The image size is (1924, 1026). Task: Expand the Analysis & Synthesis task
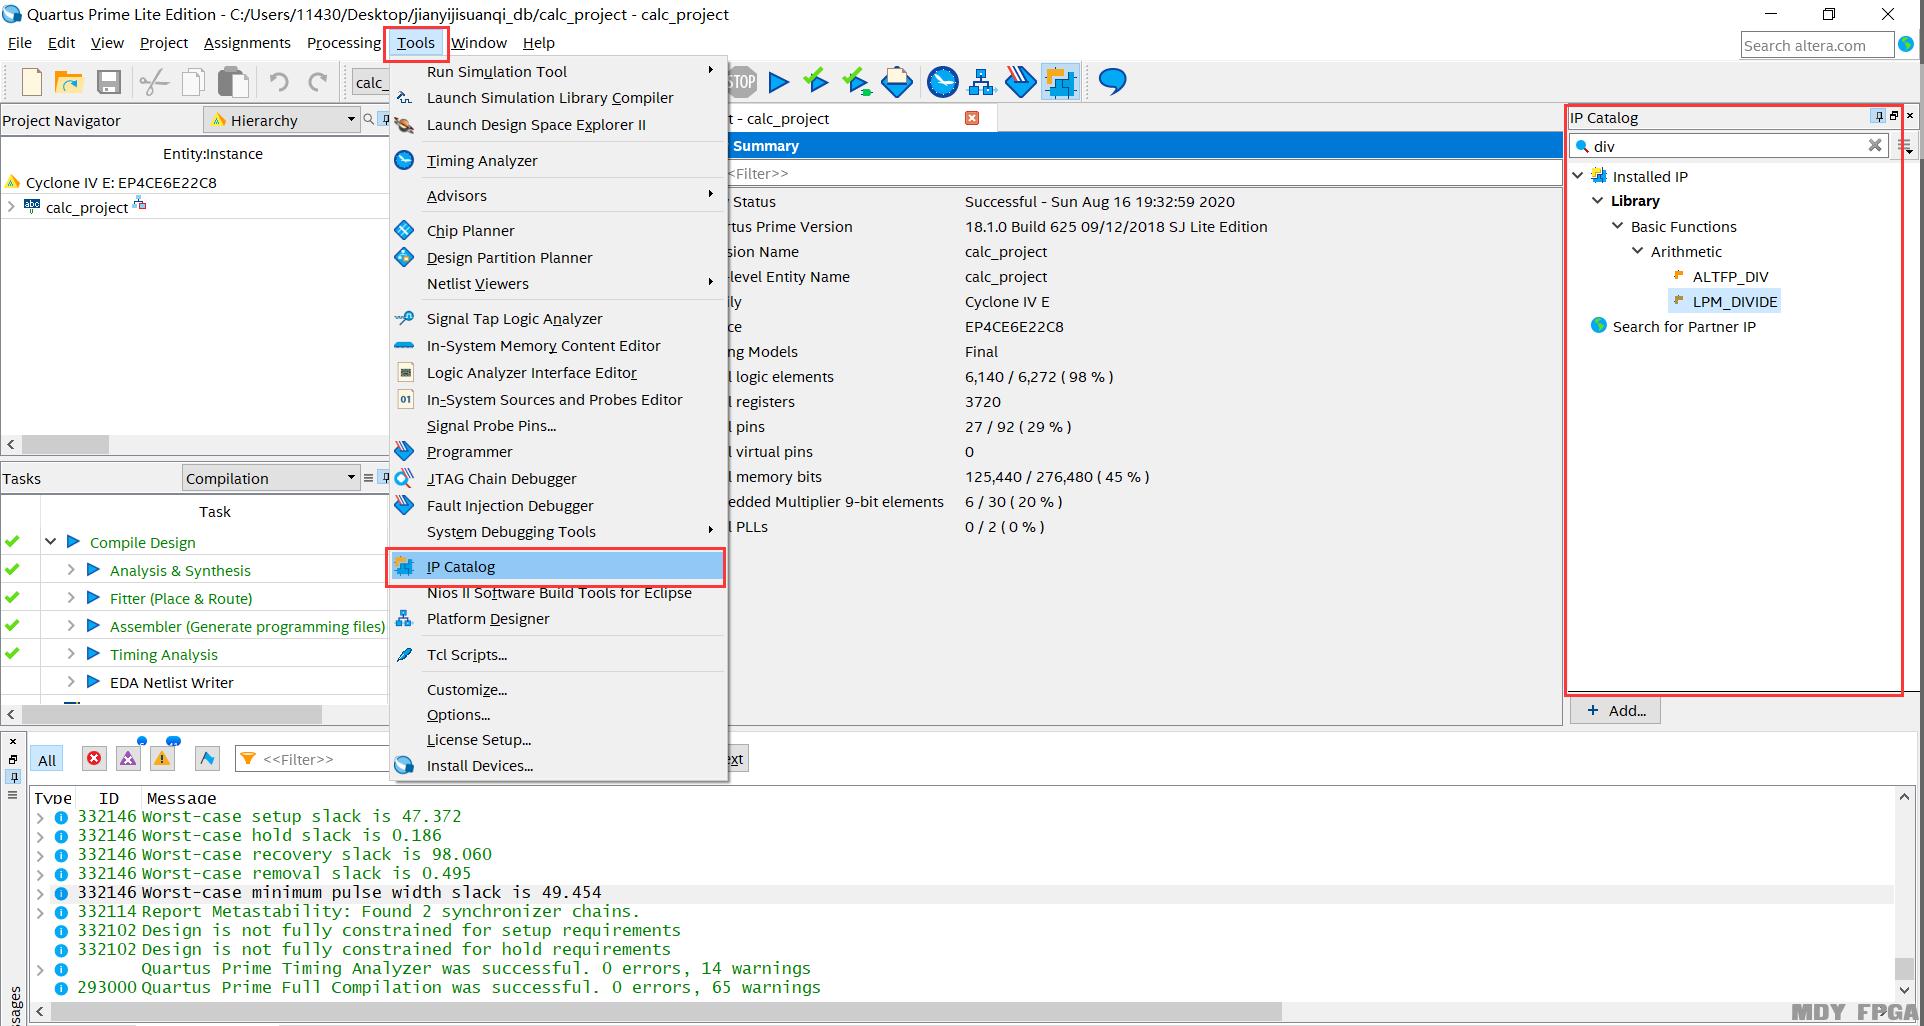[71, 570]
